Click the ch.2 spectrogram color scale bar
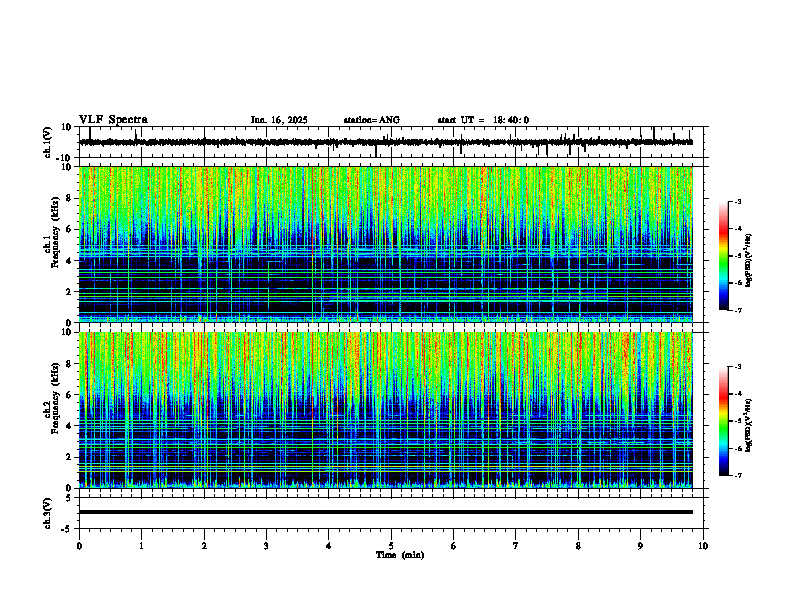 pyautogui.click(x=724, y=421)
